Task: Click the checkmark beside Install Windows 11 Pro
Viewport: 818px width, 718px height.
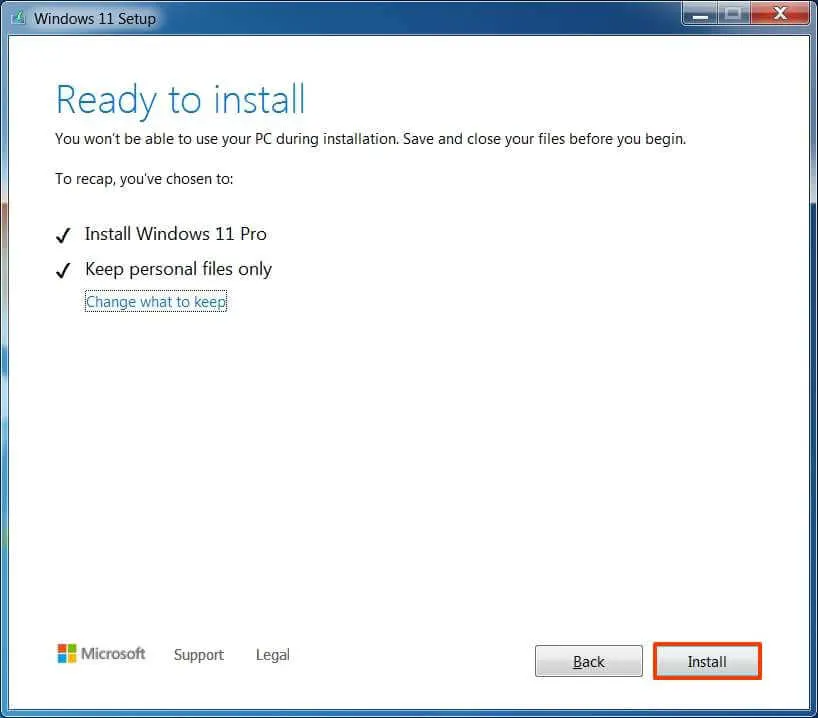Action: click(63, 234)
